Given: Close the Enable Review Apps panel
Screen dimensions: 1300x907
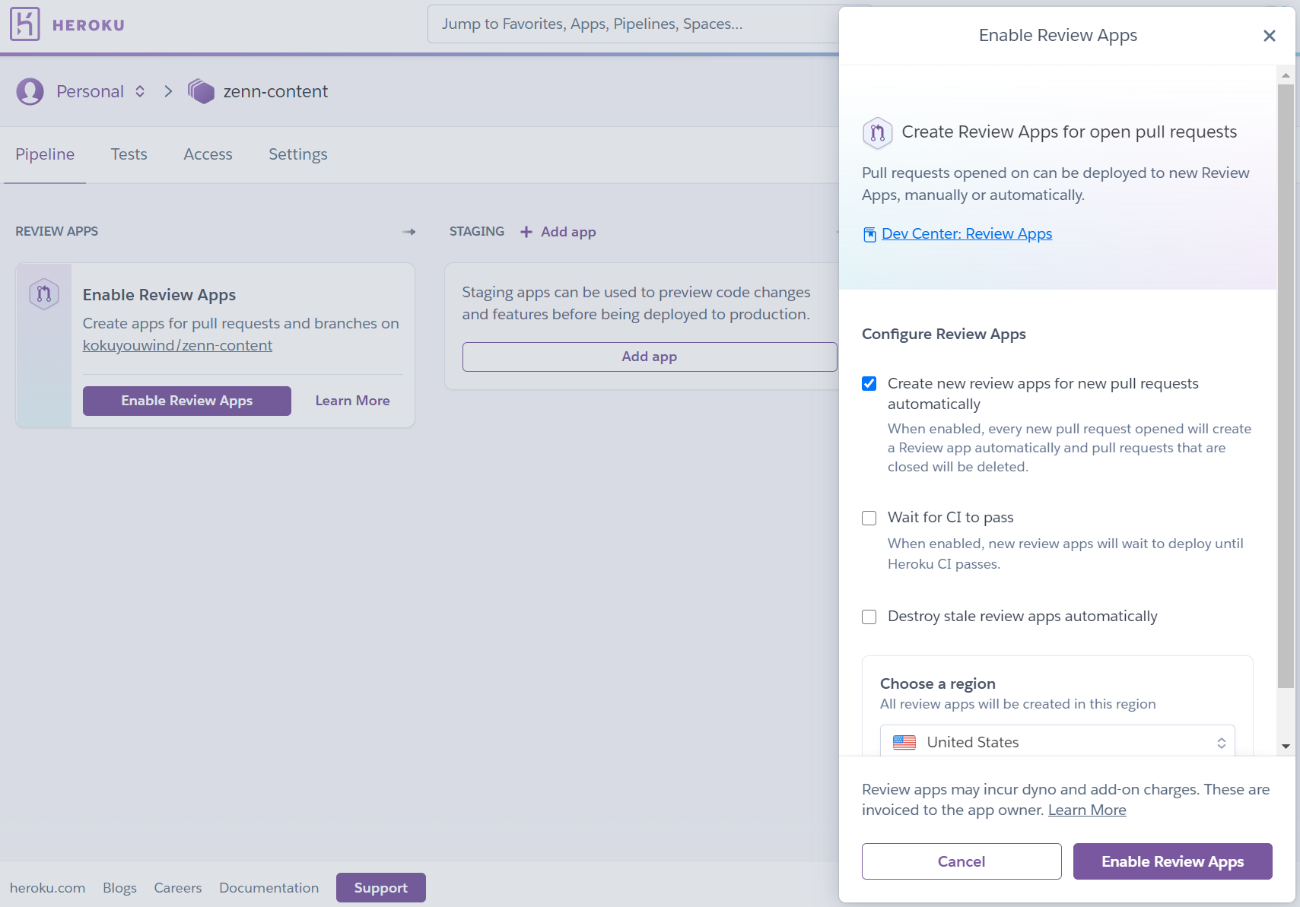Looking at the screenshot, I should point(1269,36).
